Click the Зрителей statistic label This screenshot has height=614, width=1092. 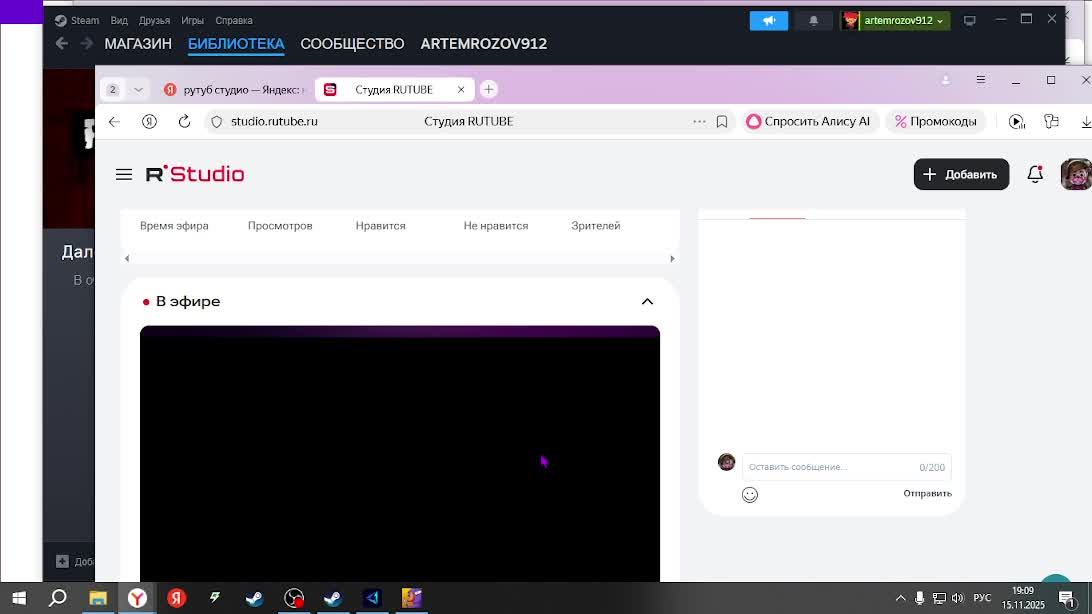point(595,226)
